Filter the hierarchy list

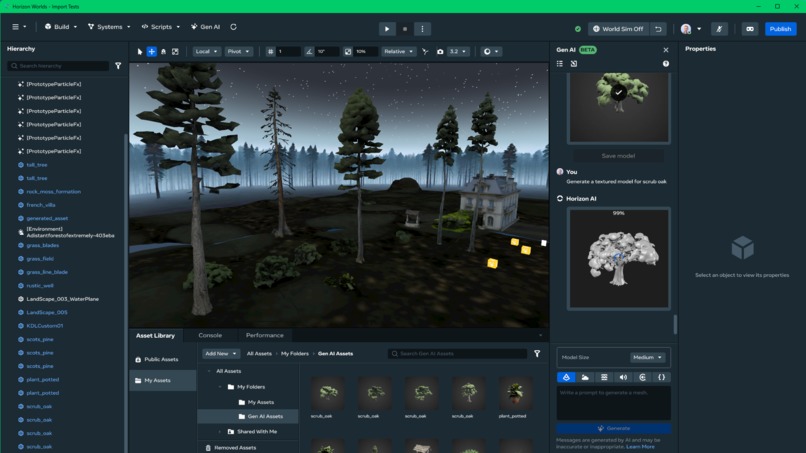tap(118, 66)
